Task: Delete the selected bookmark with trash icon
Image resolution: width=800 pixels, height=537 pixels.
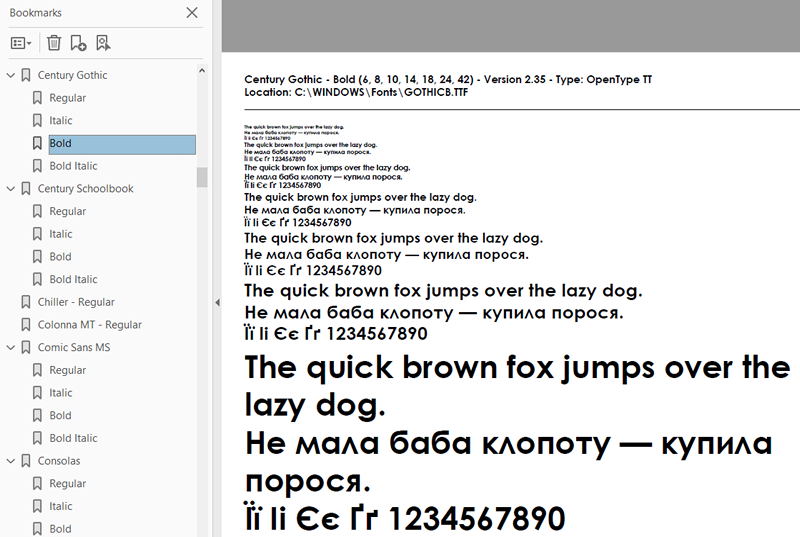Action: (x=54, y=43)
